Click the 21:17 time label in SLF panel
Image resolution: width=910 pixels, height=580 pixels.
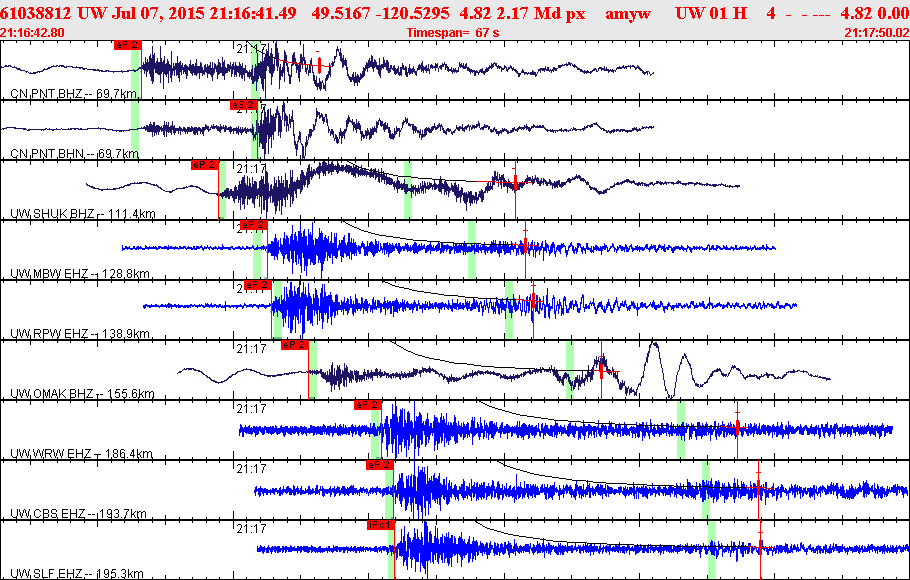251,528
